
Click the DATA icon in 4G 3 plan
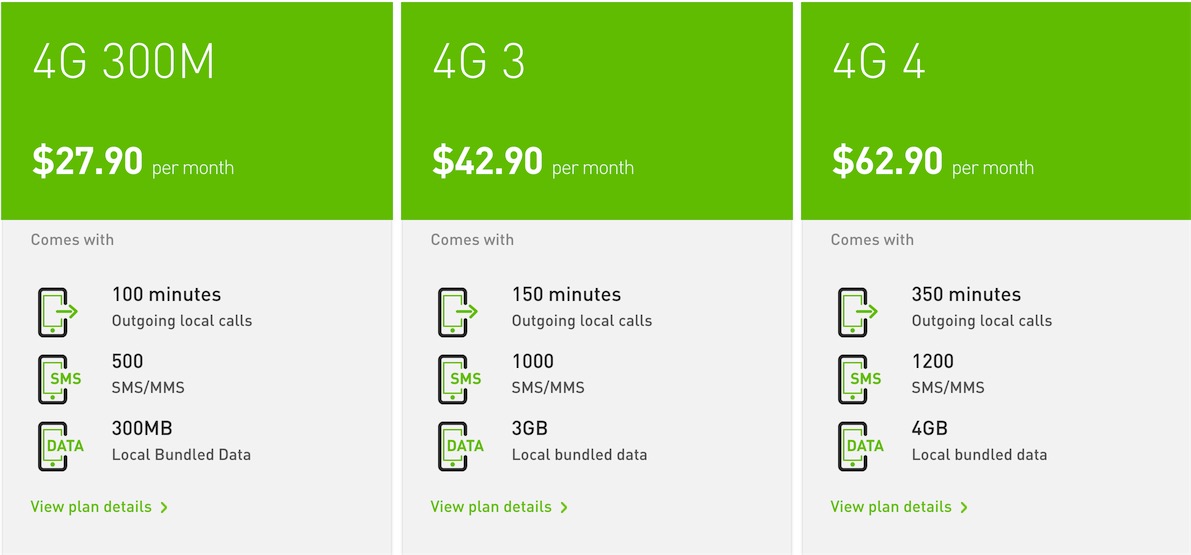point(458,446)
